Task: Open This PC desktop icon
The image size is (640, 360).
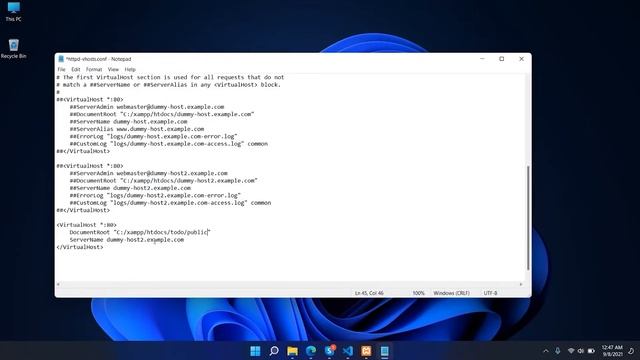Action: tap(13, 11)
